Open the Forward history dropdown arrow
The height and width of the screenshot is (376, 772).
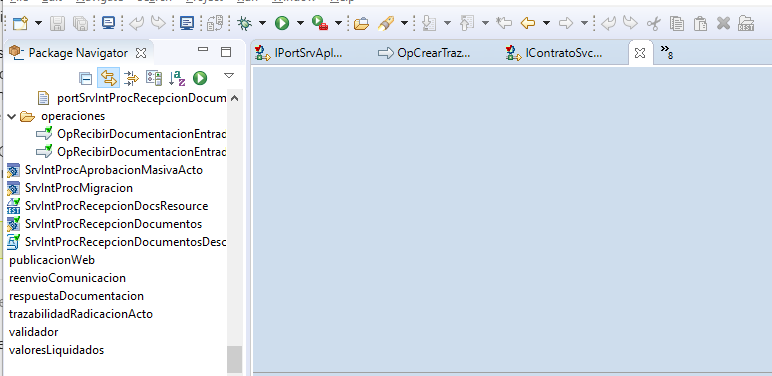584,23
